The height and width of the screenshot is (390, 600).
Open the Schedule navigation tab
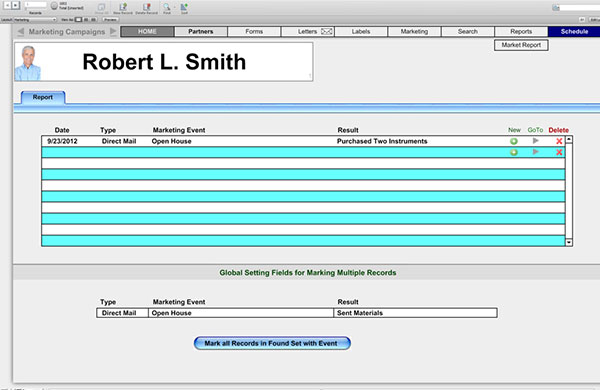click(574, 31)
